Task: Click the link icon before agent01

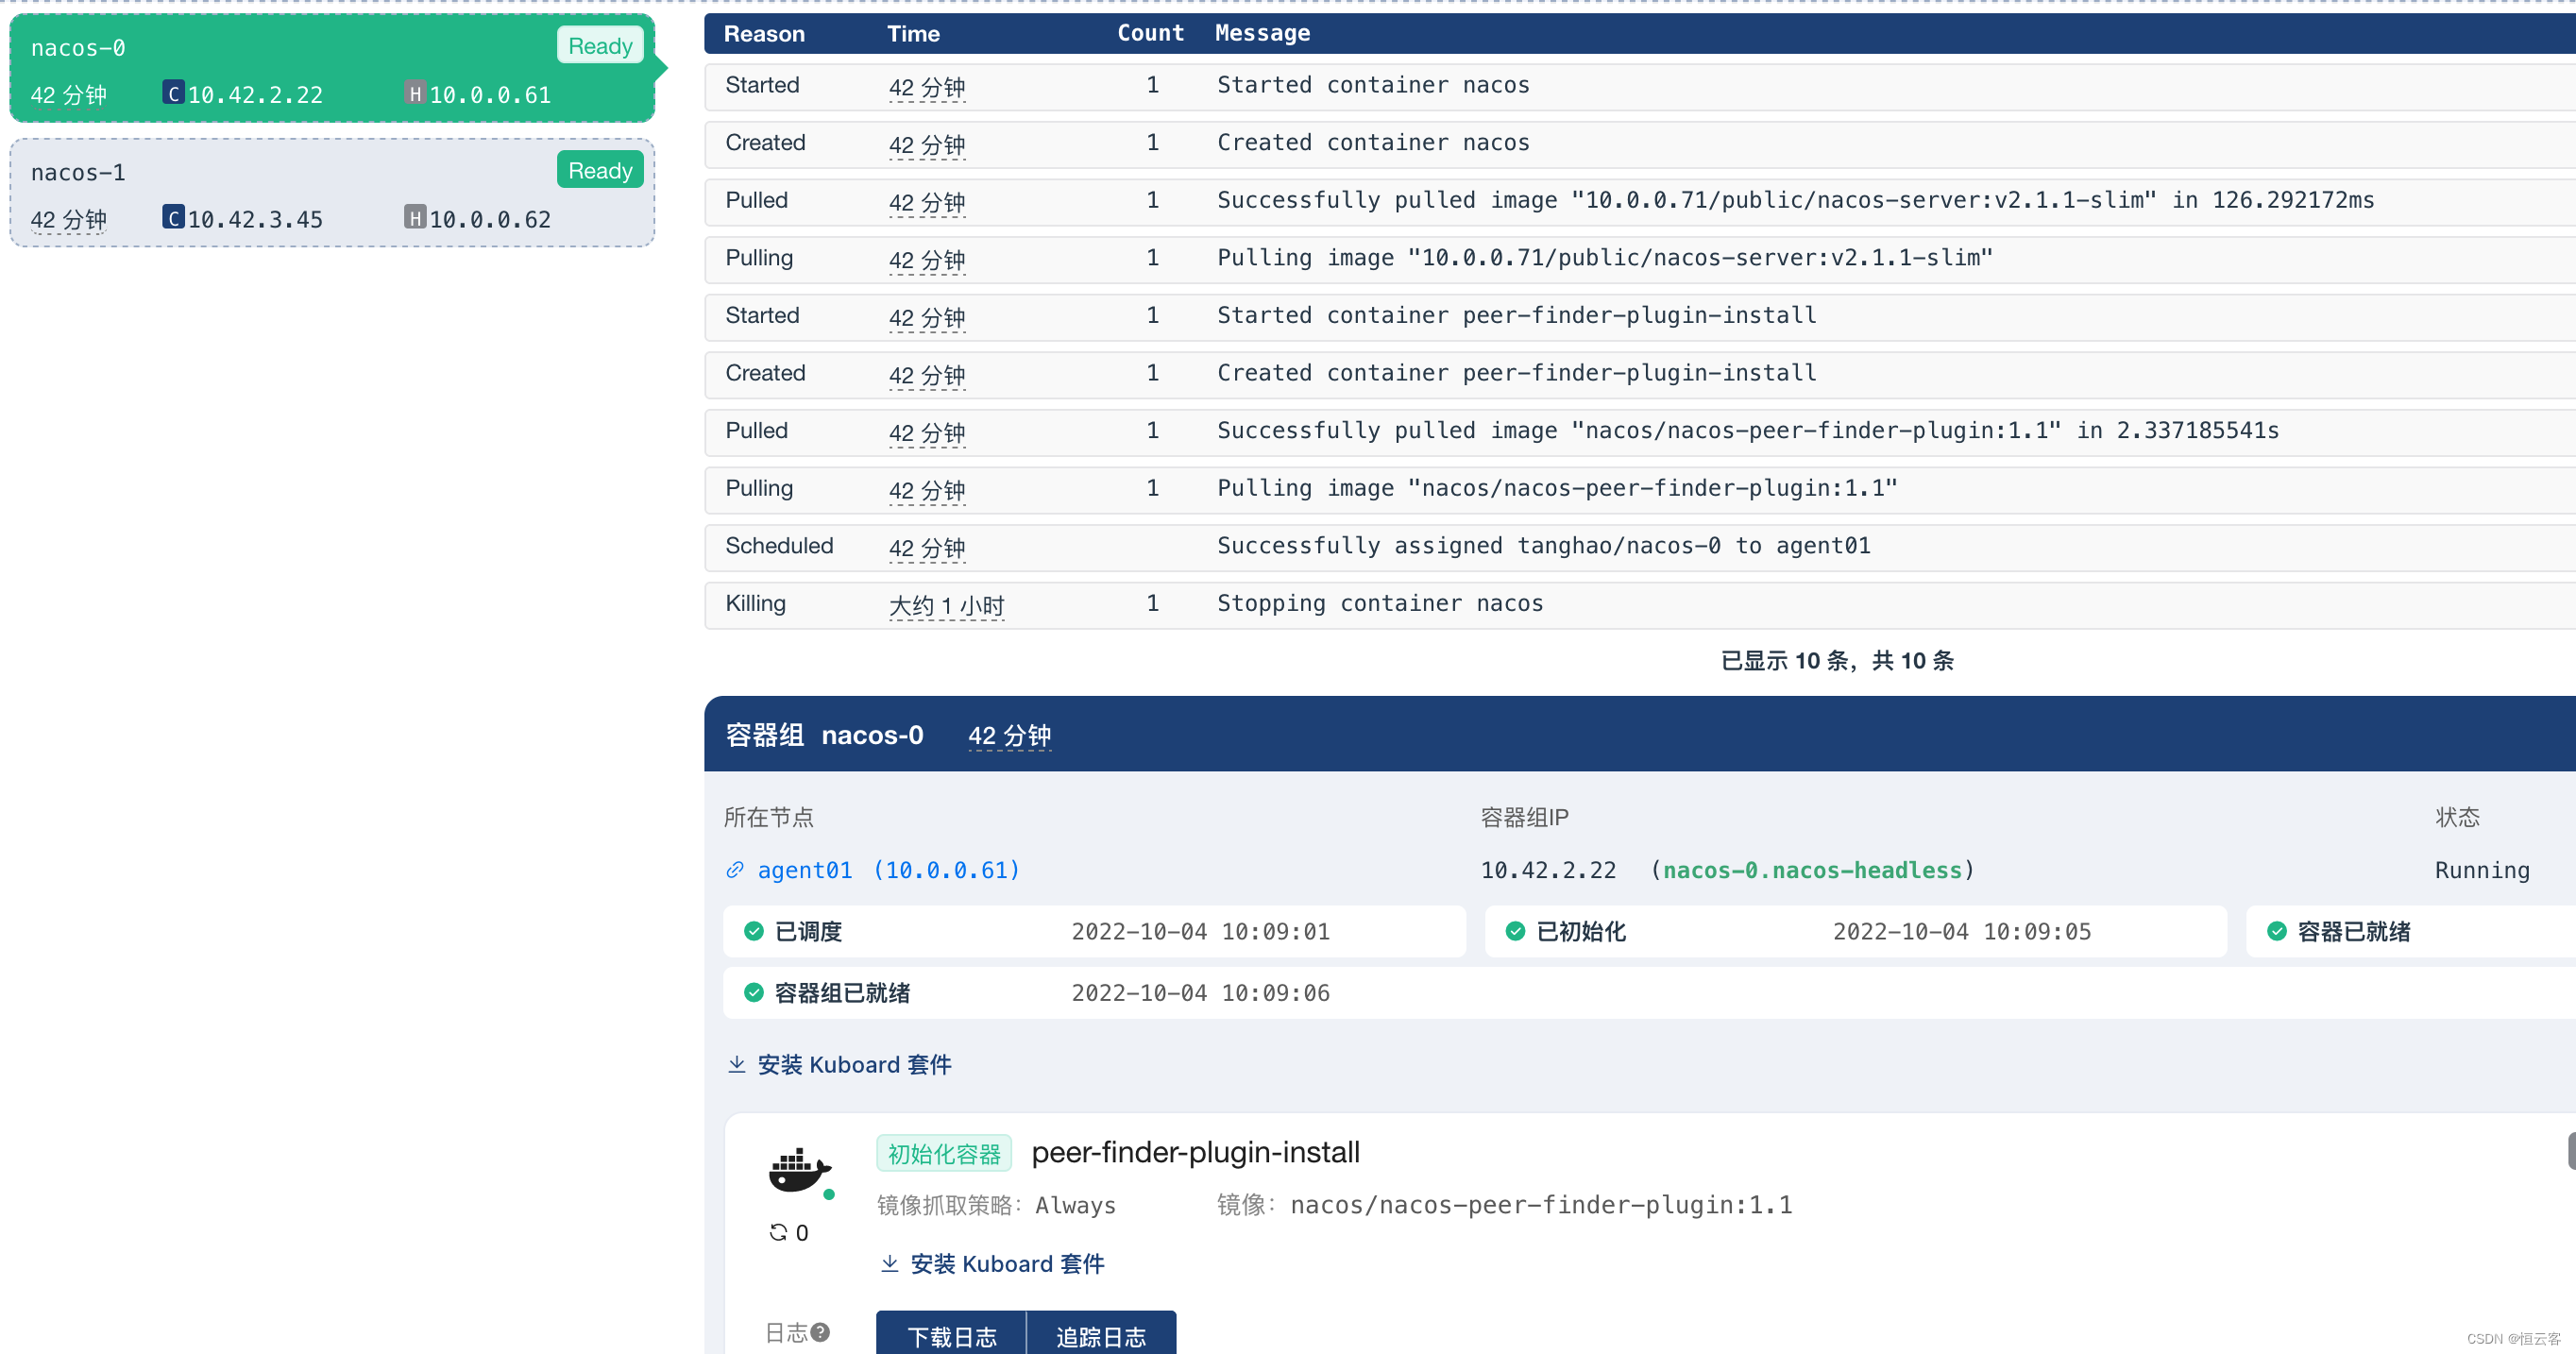Action: (x=735, y=870)
